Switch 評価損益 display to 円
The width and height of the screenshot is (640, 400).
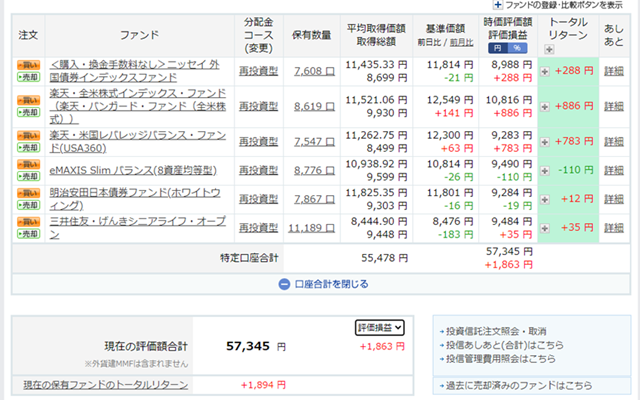point(497,47)
